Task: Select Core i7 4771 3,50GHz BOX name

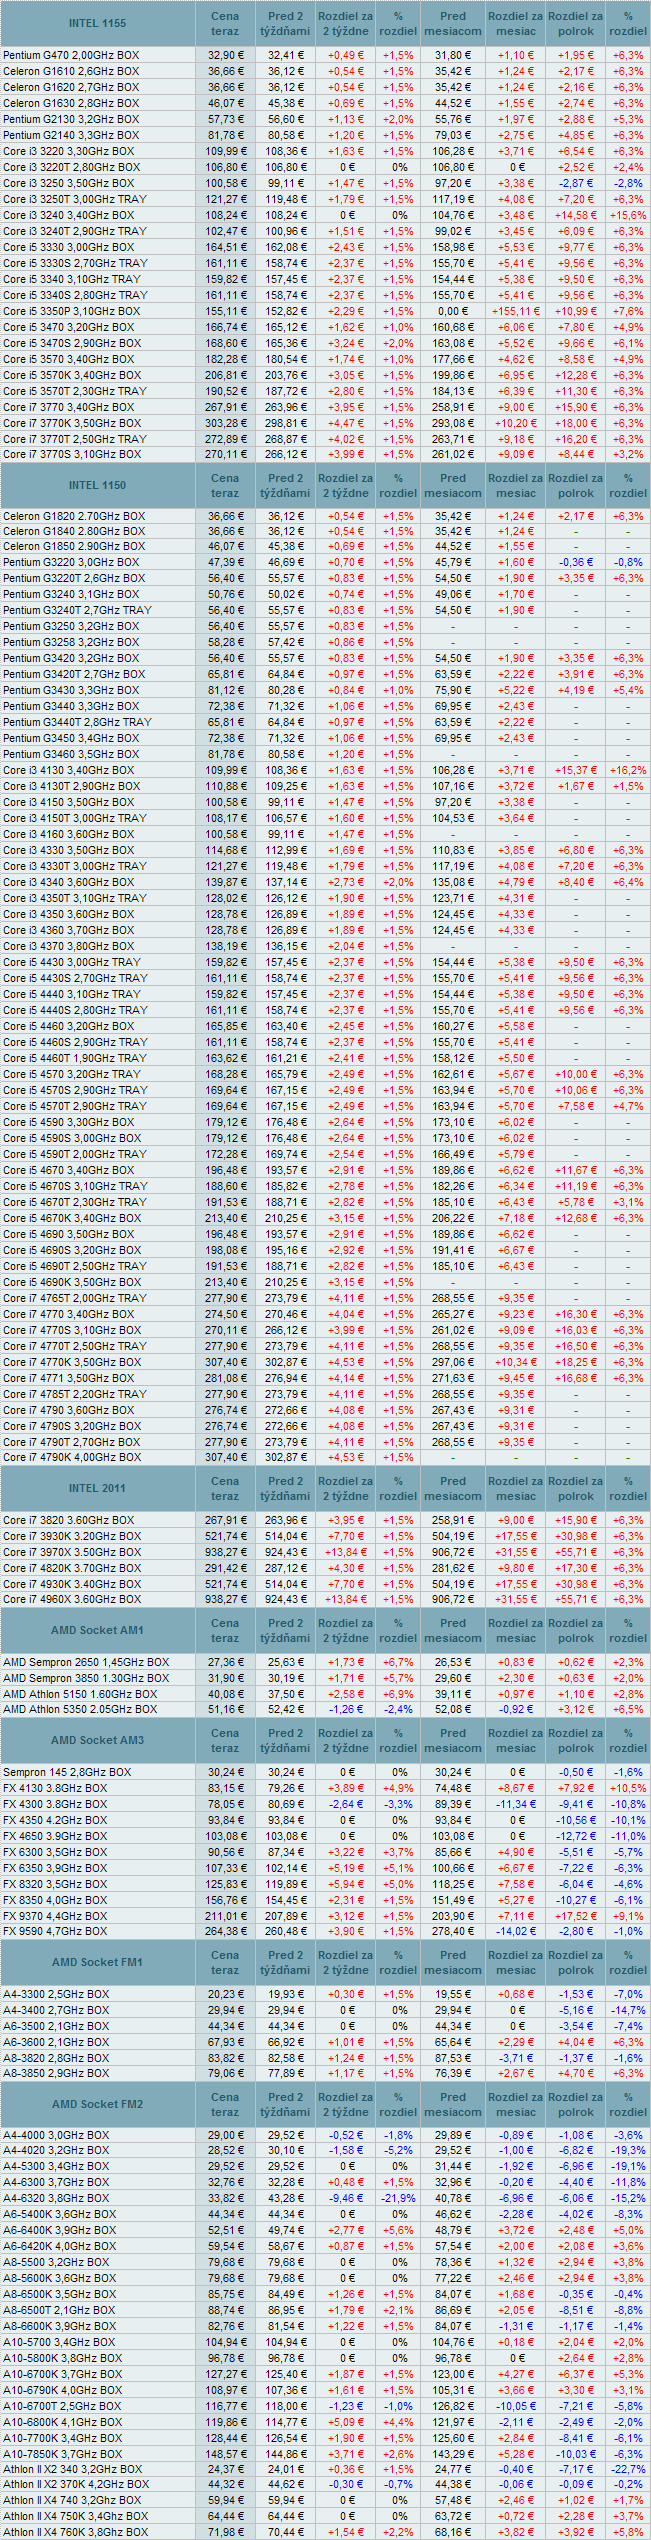Action: coord(68,1378)
